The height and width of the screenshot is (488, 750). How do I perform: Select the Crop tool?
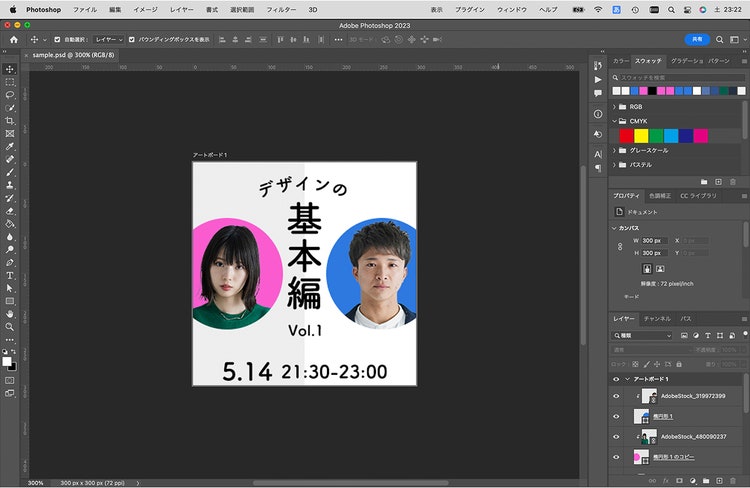pyautogui.click(x=10, y=121)
